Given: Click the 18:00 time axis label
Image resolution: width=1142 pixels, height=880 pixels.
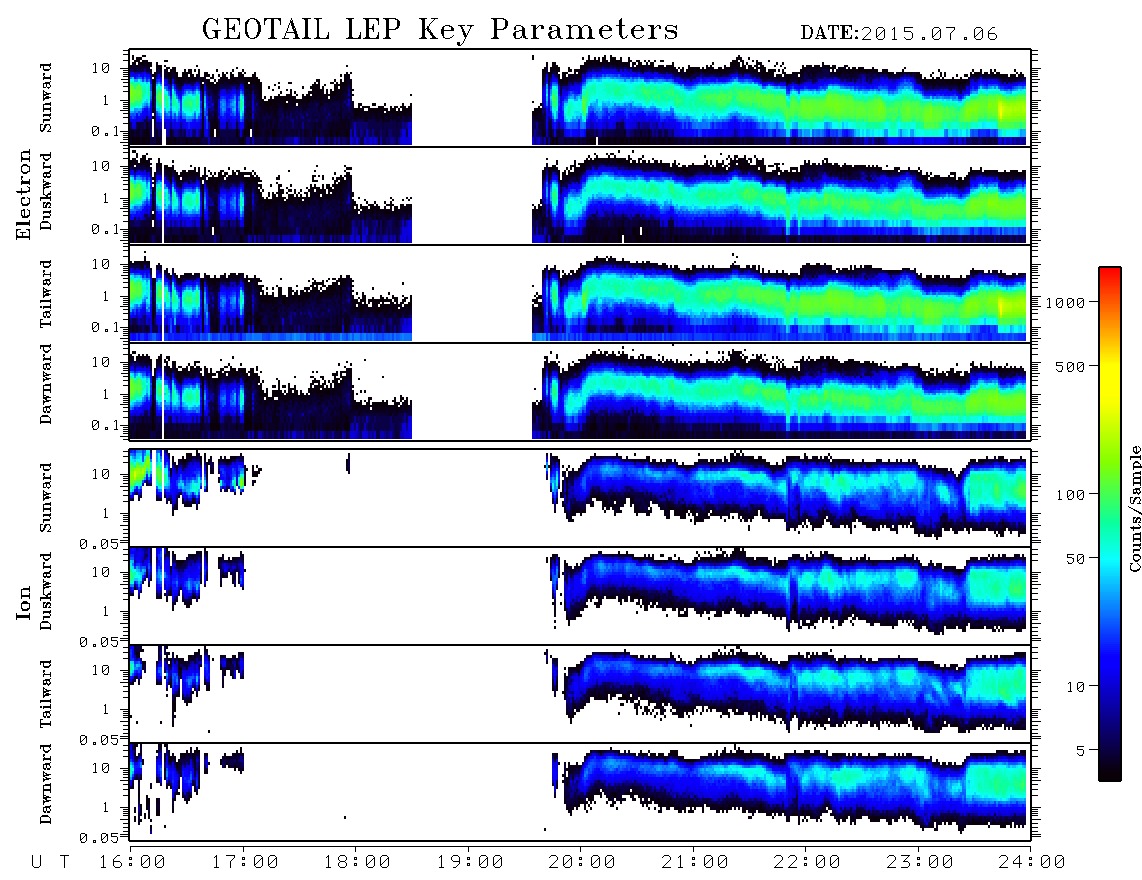Looking at the screenshot, I should click(x=357, y=863).
